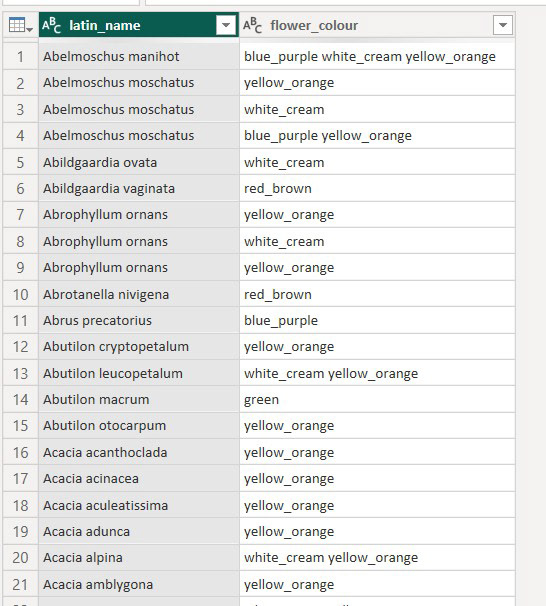Screen dimensions: 546x606
Task: Click yellow_orange in row 21
Action: point(377,584)
